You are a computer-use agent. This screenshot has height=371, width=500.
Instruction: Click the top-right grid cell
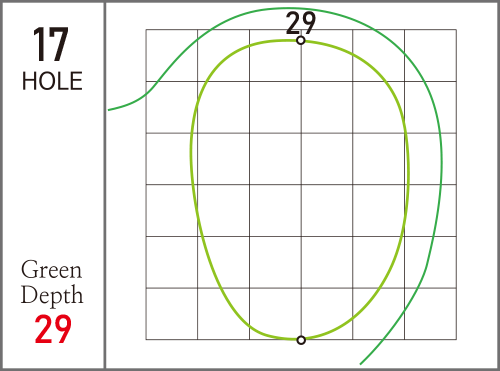[x=430, y=56]
